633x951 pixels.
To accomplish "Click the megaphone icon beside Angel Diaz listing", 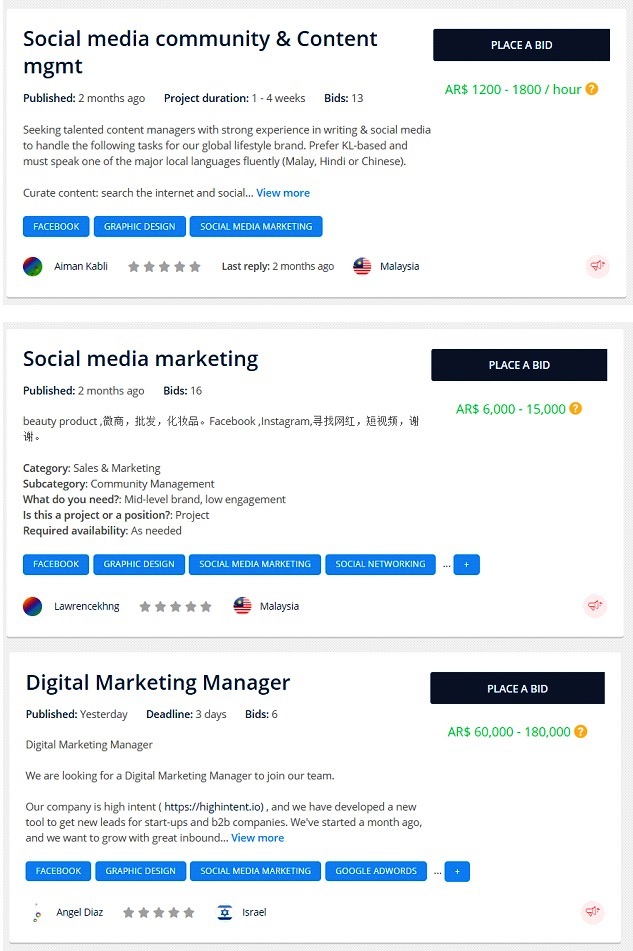I will click(x=593, y=912).
